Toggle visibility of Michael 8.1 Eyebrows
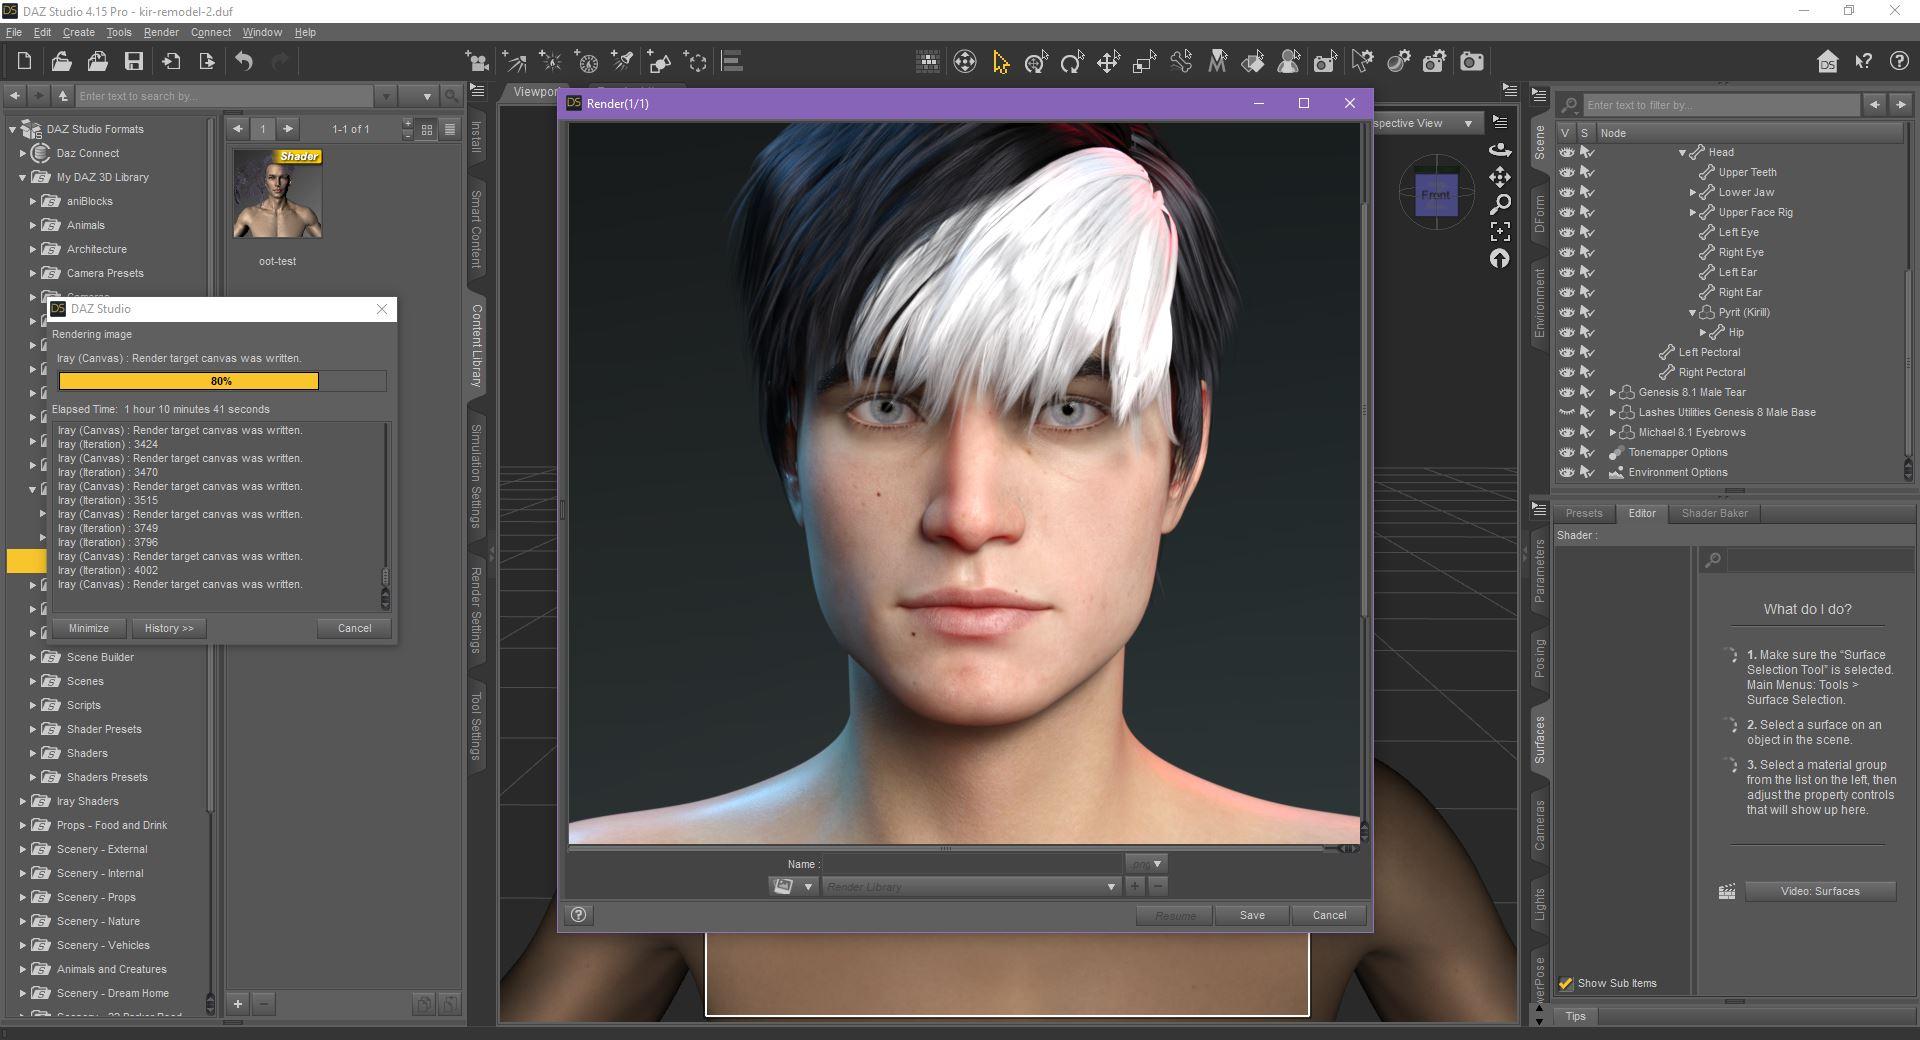 [x=1566, y=432]
